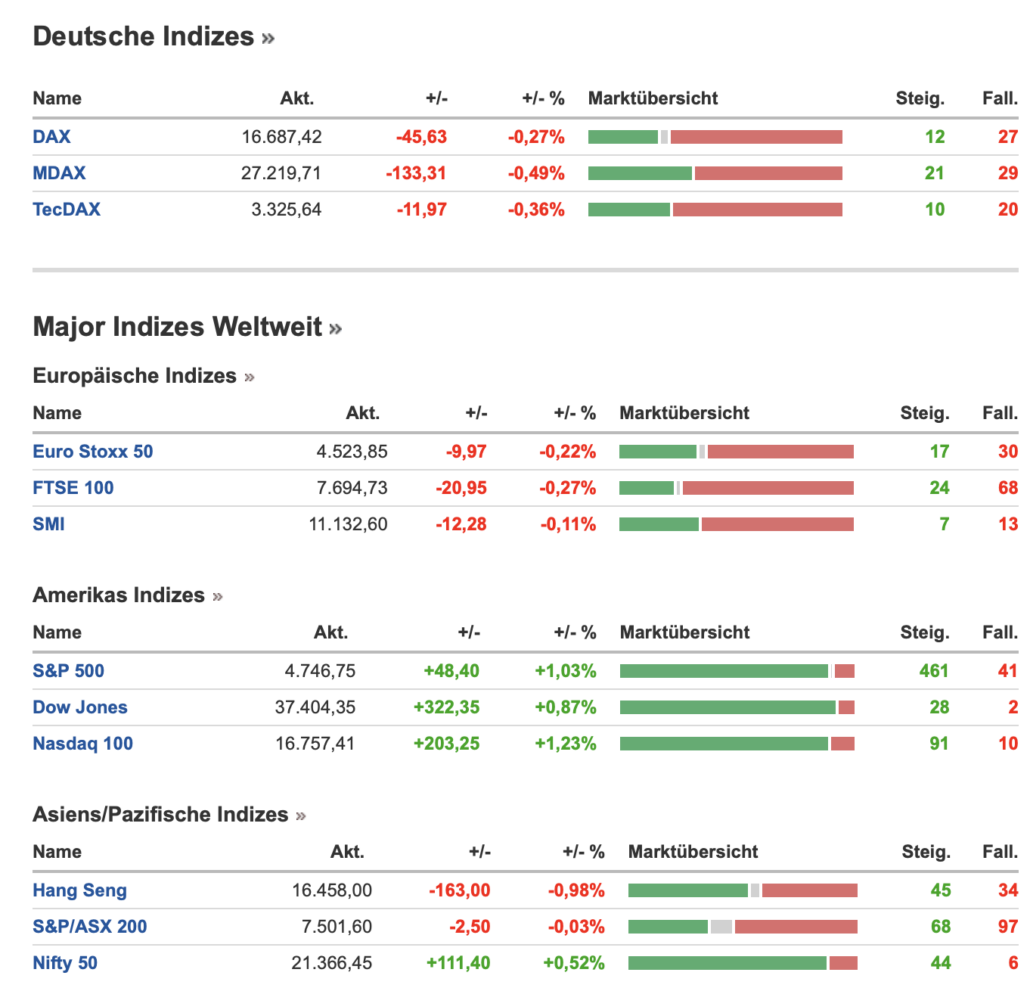
Task: Click the MDAX market overview bar
Action: coord(715,173)
